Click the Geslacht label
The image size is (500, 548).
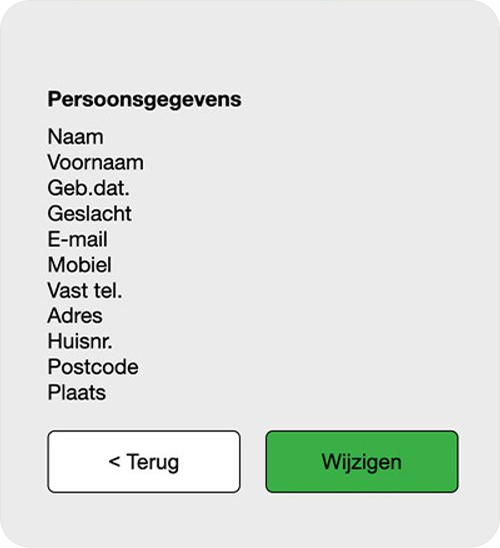tap(89, 214)
